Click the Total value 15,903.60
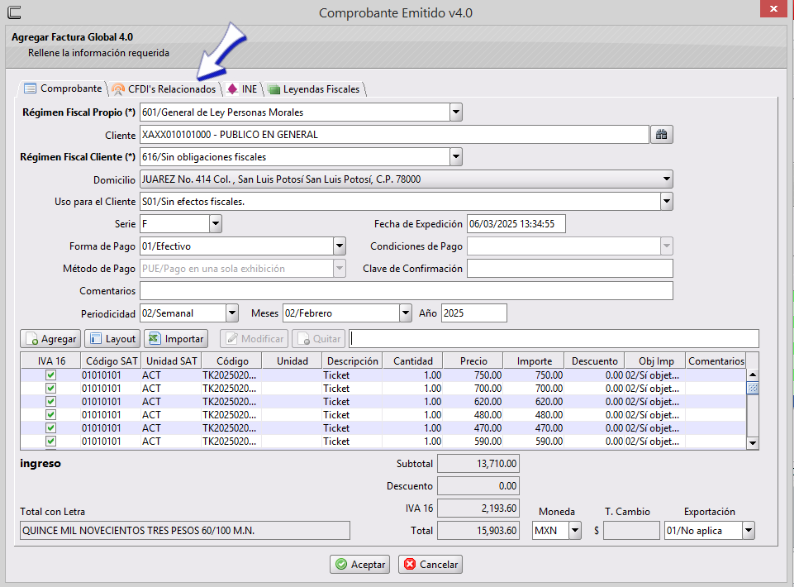The height and width of the screenshot is (587, 794). [x=479, y=530]
